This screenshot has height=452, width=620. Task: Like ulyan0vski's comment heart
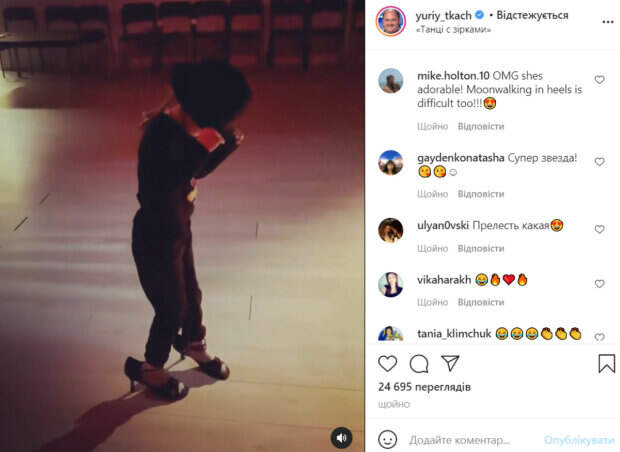pyautogui.click(x=599, y=229)
